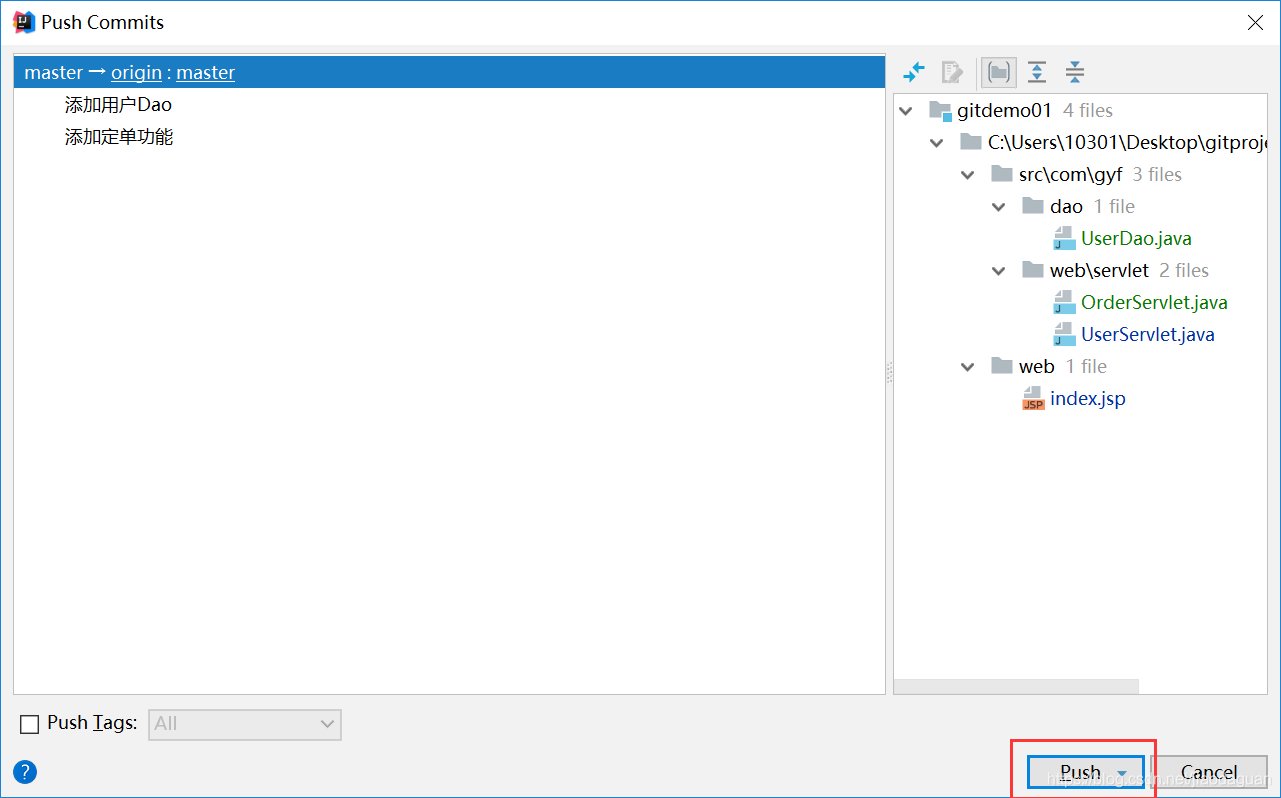The width and height of the screenshot is (1281, 798).
Task: Click the gitdemo01 module folder icon
Action: pyautogui.click(x=939, y=111)
